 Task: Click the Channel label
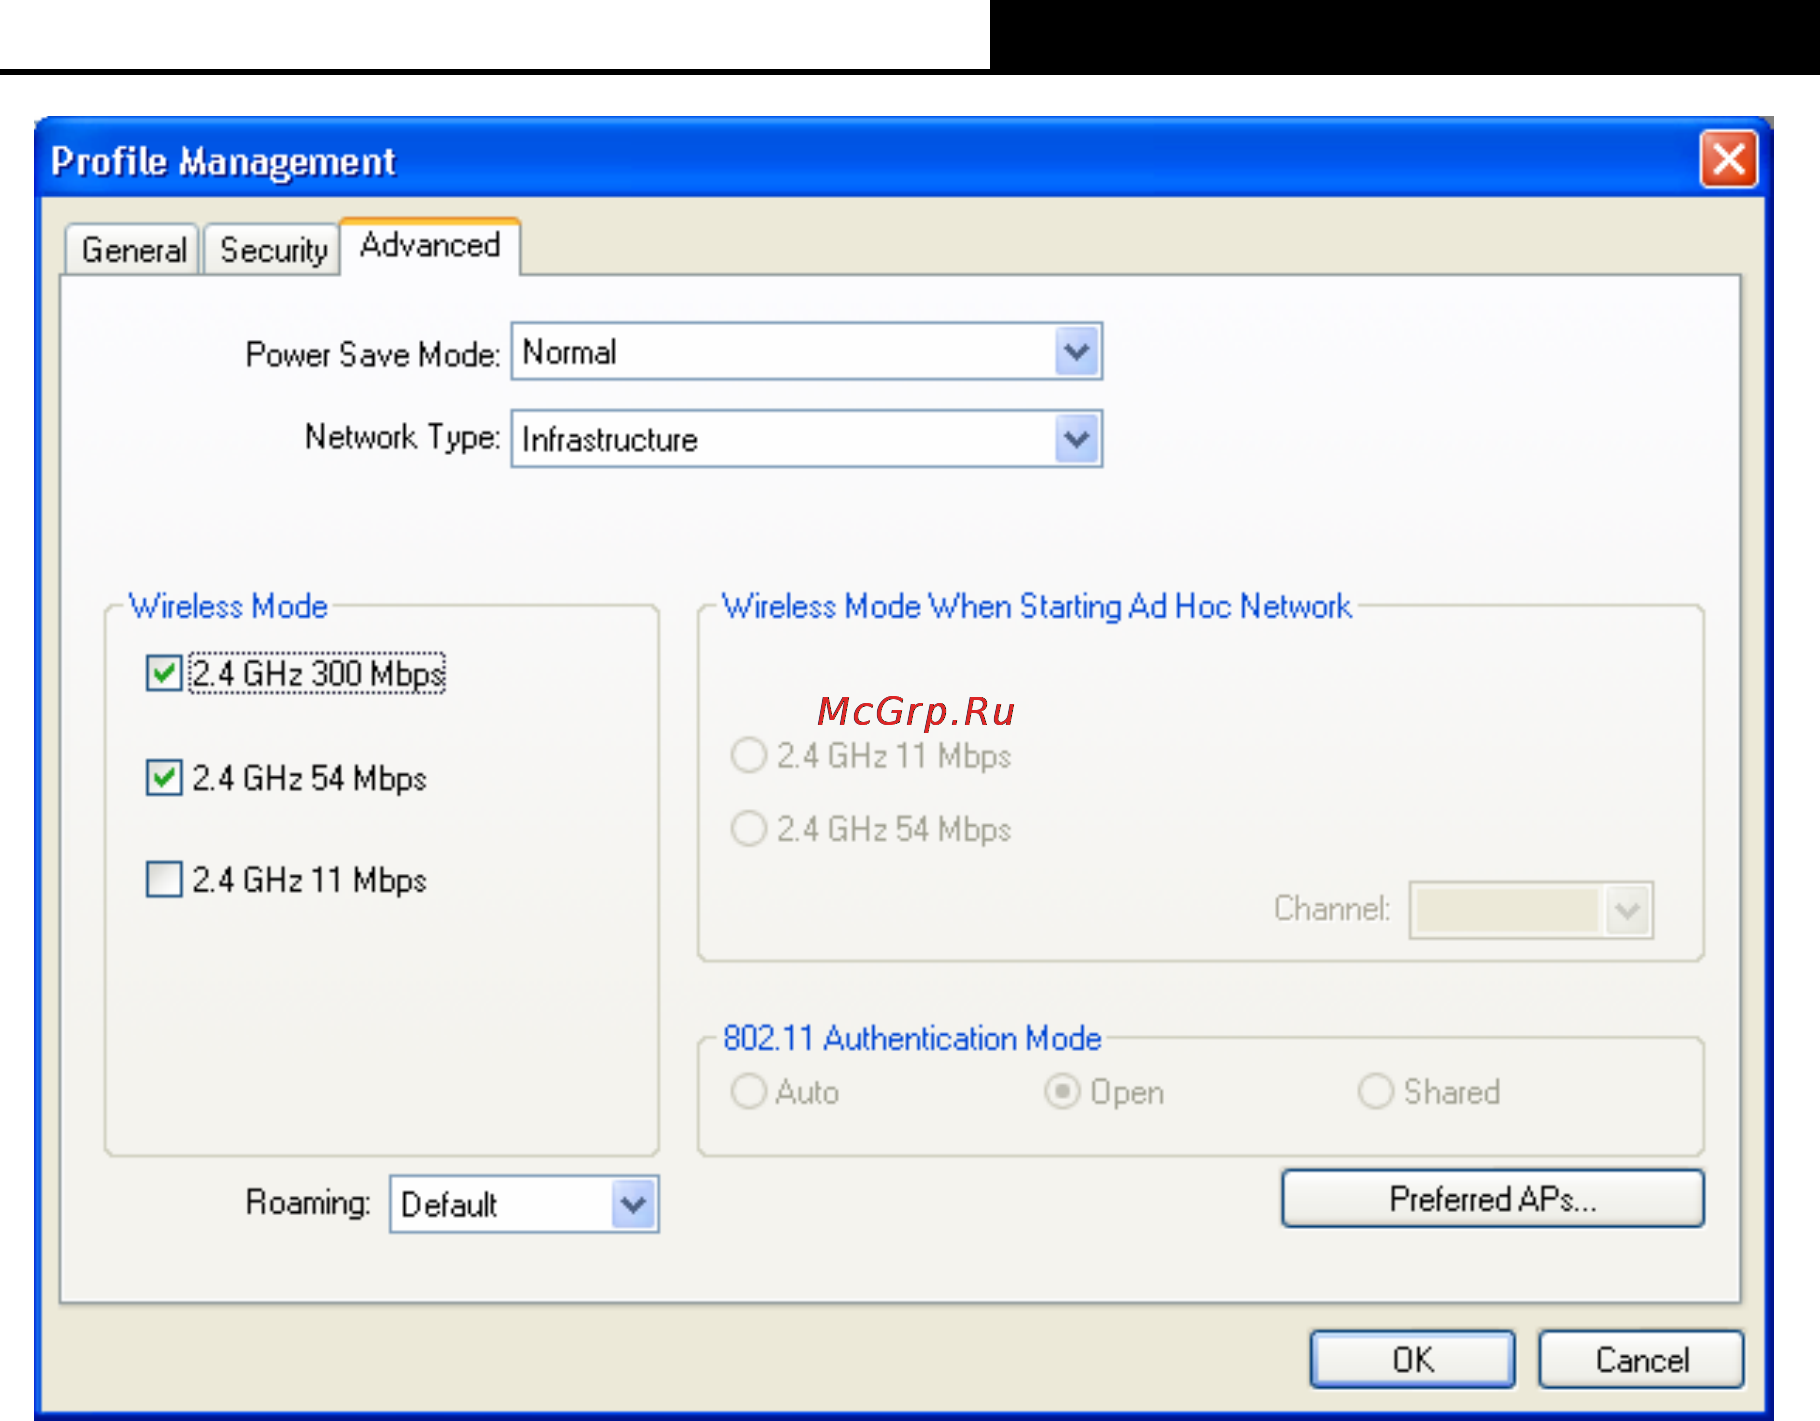point(1332,908)
